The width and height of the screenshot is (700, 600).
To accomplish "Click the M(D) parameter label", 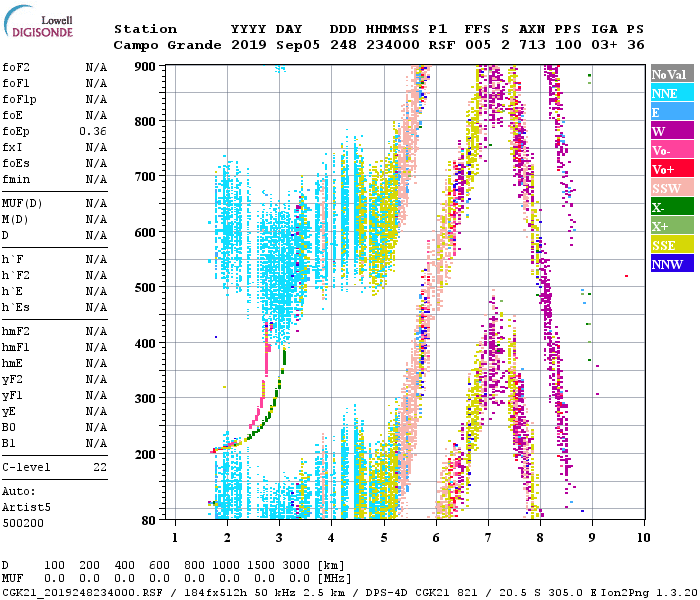I will click(15, 220).
